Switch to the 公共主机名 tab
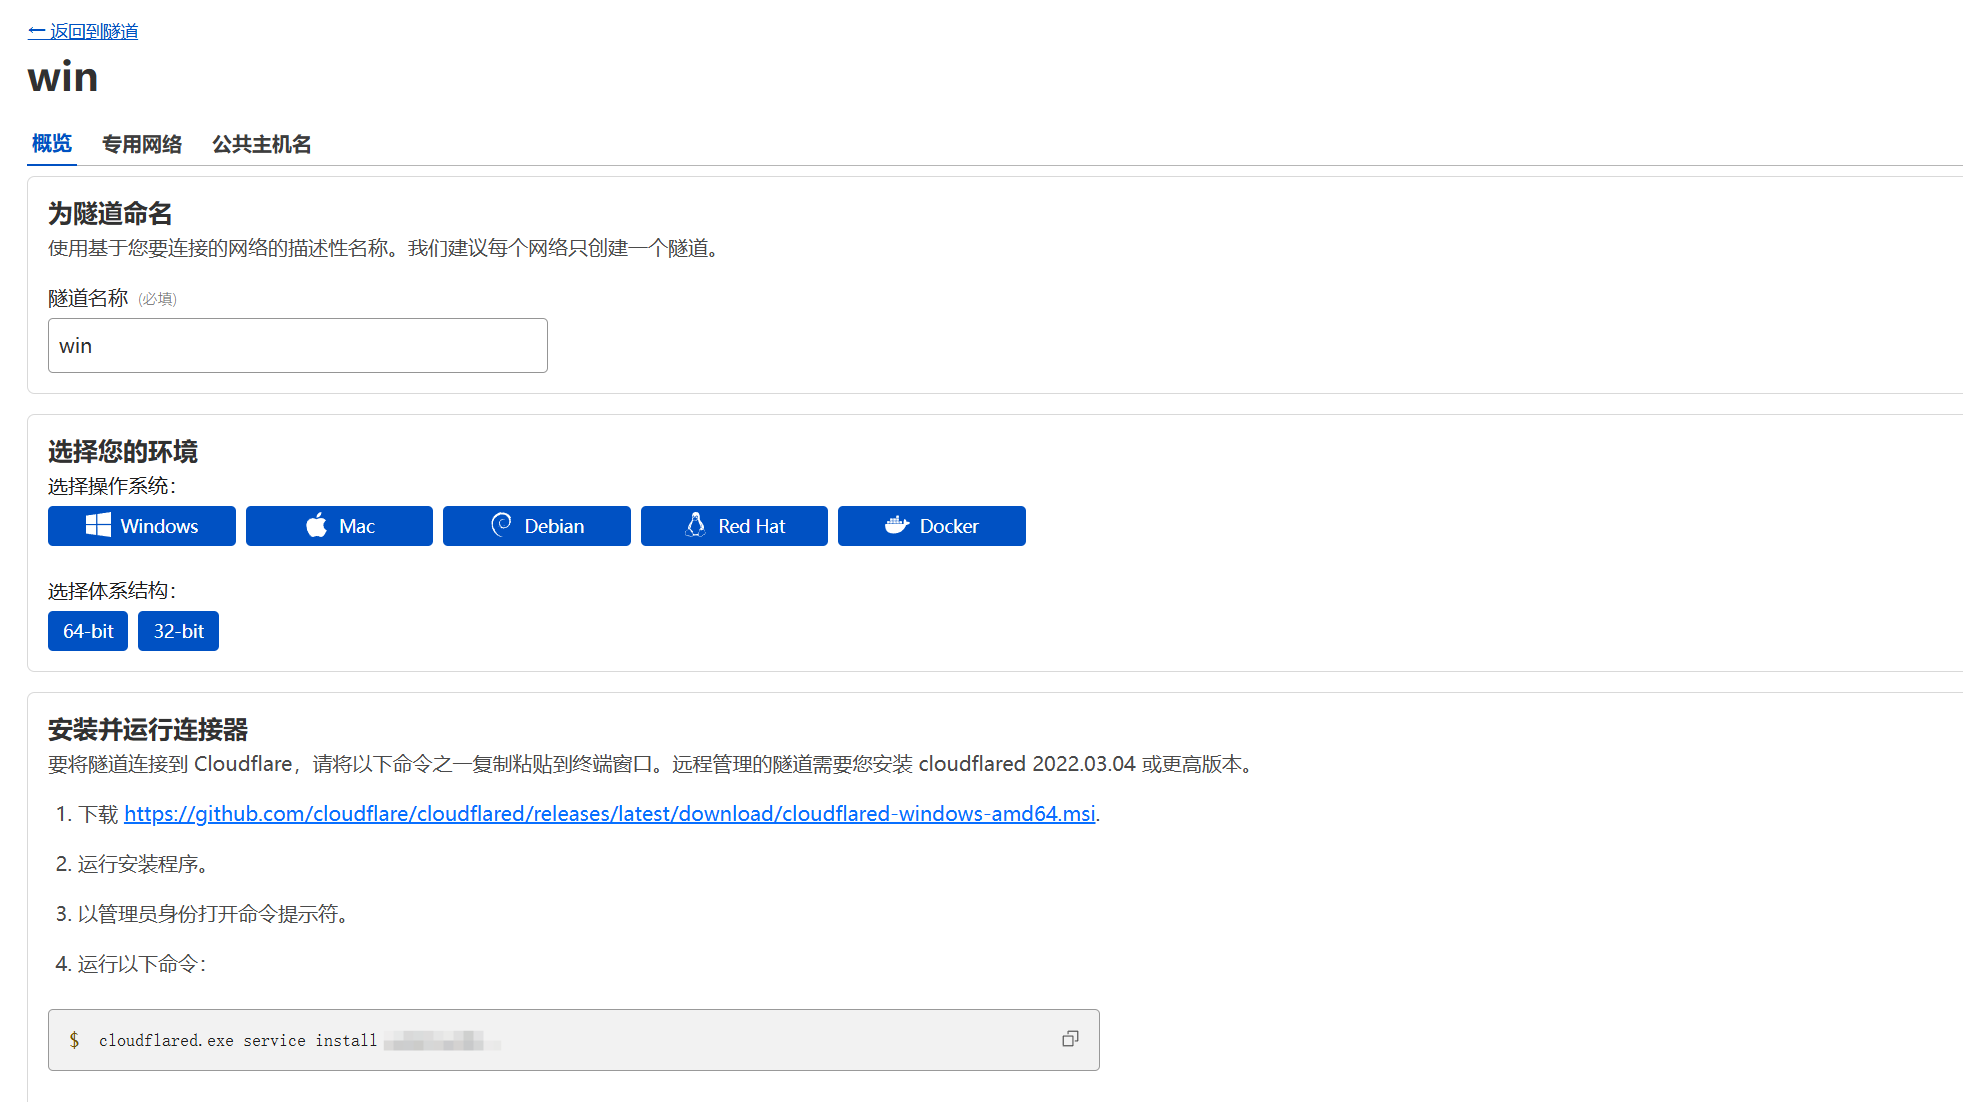The image size is (1963, 1102). tap(262, 144)
